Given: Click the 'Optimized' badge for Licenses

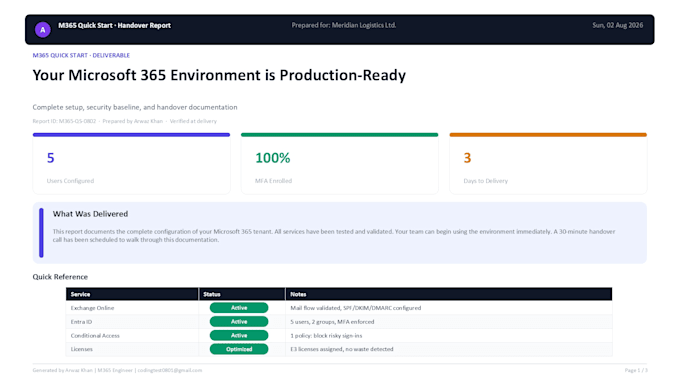Looking at the screenshot, I should (x=239, y=349).
